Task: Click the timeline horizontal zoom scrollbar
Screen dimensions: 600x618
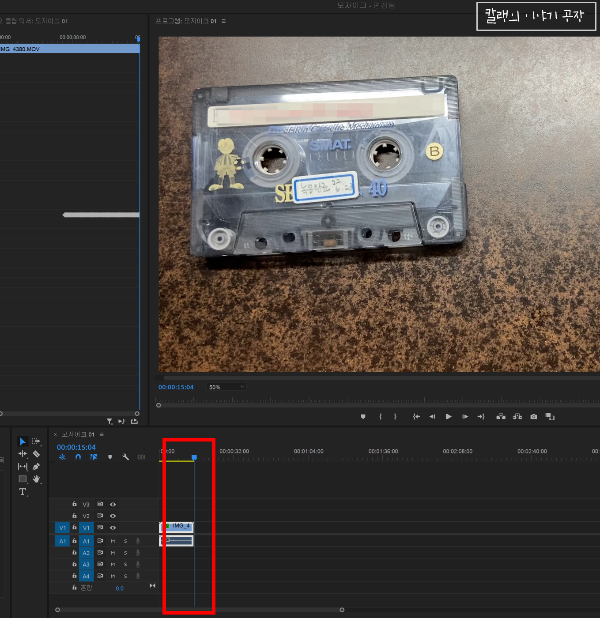Action: 199,610
